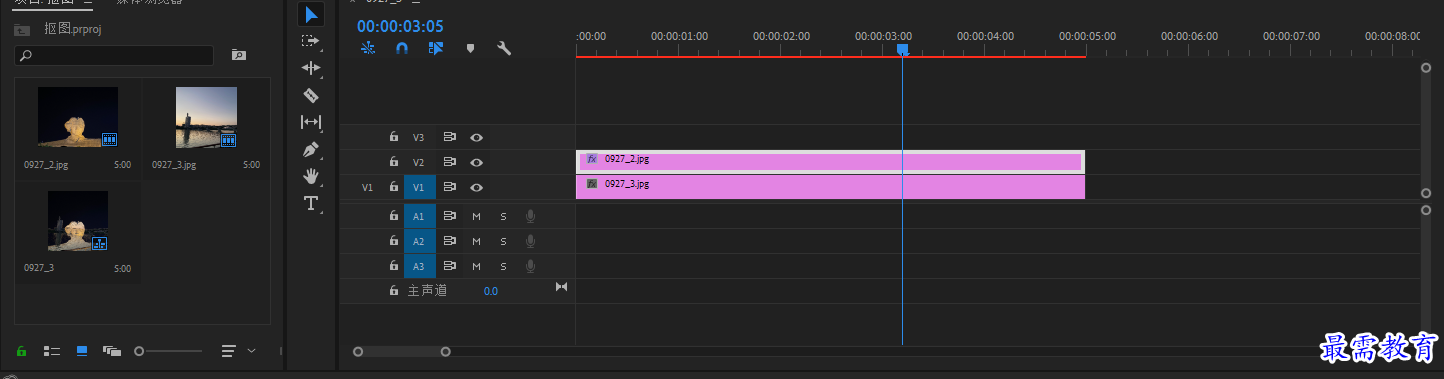The height and width of the screenshot is (379, 1444).
Task: Hide V2 track output with eye icon
Action: click(x=477, y=162)
